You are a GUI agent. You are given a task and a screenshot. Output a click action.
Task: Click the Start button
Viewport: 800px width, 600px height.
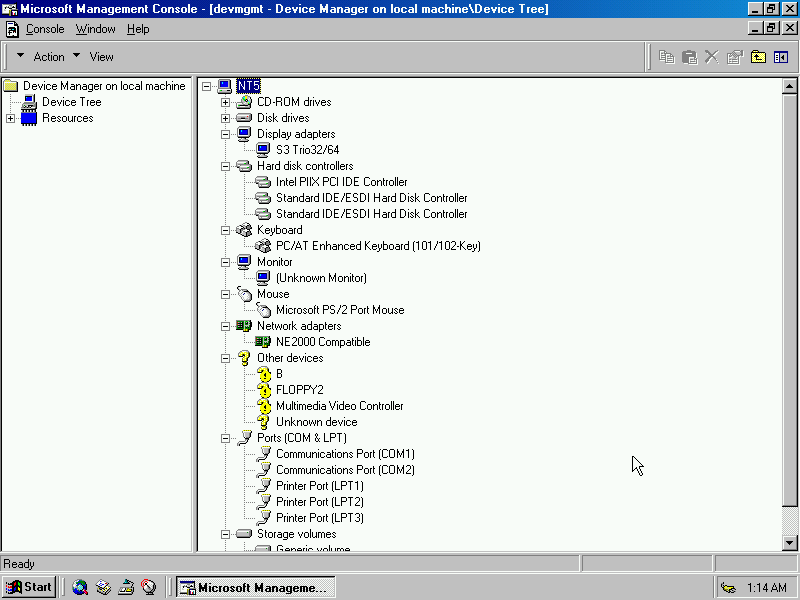(x=29, y=588)
